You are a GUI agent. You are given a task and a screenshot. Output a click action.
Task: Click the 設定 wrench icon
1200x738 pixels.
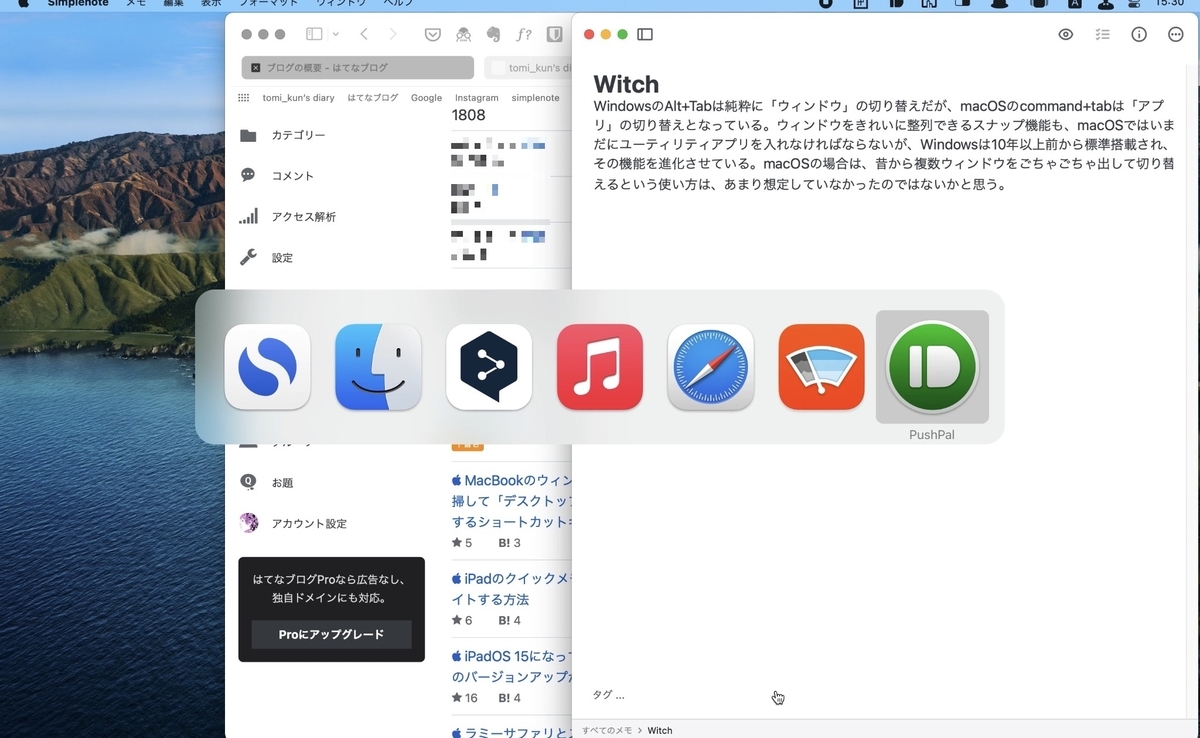coord(248,257)
